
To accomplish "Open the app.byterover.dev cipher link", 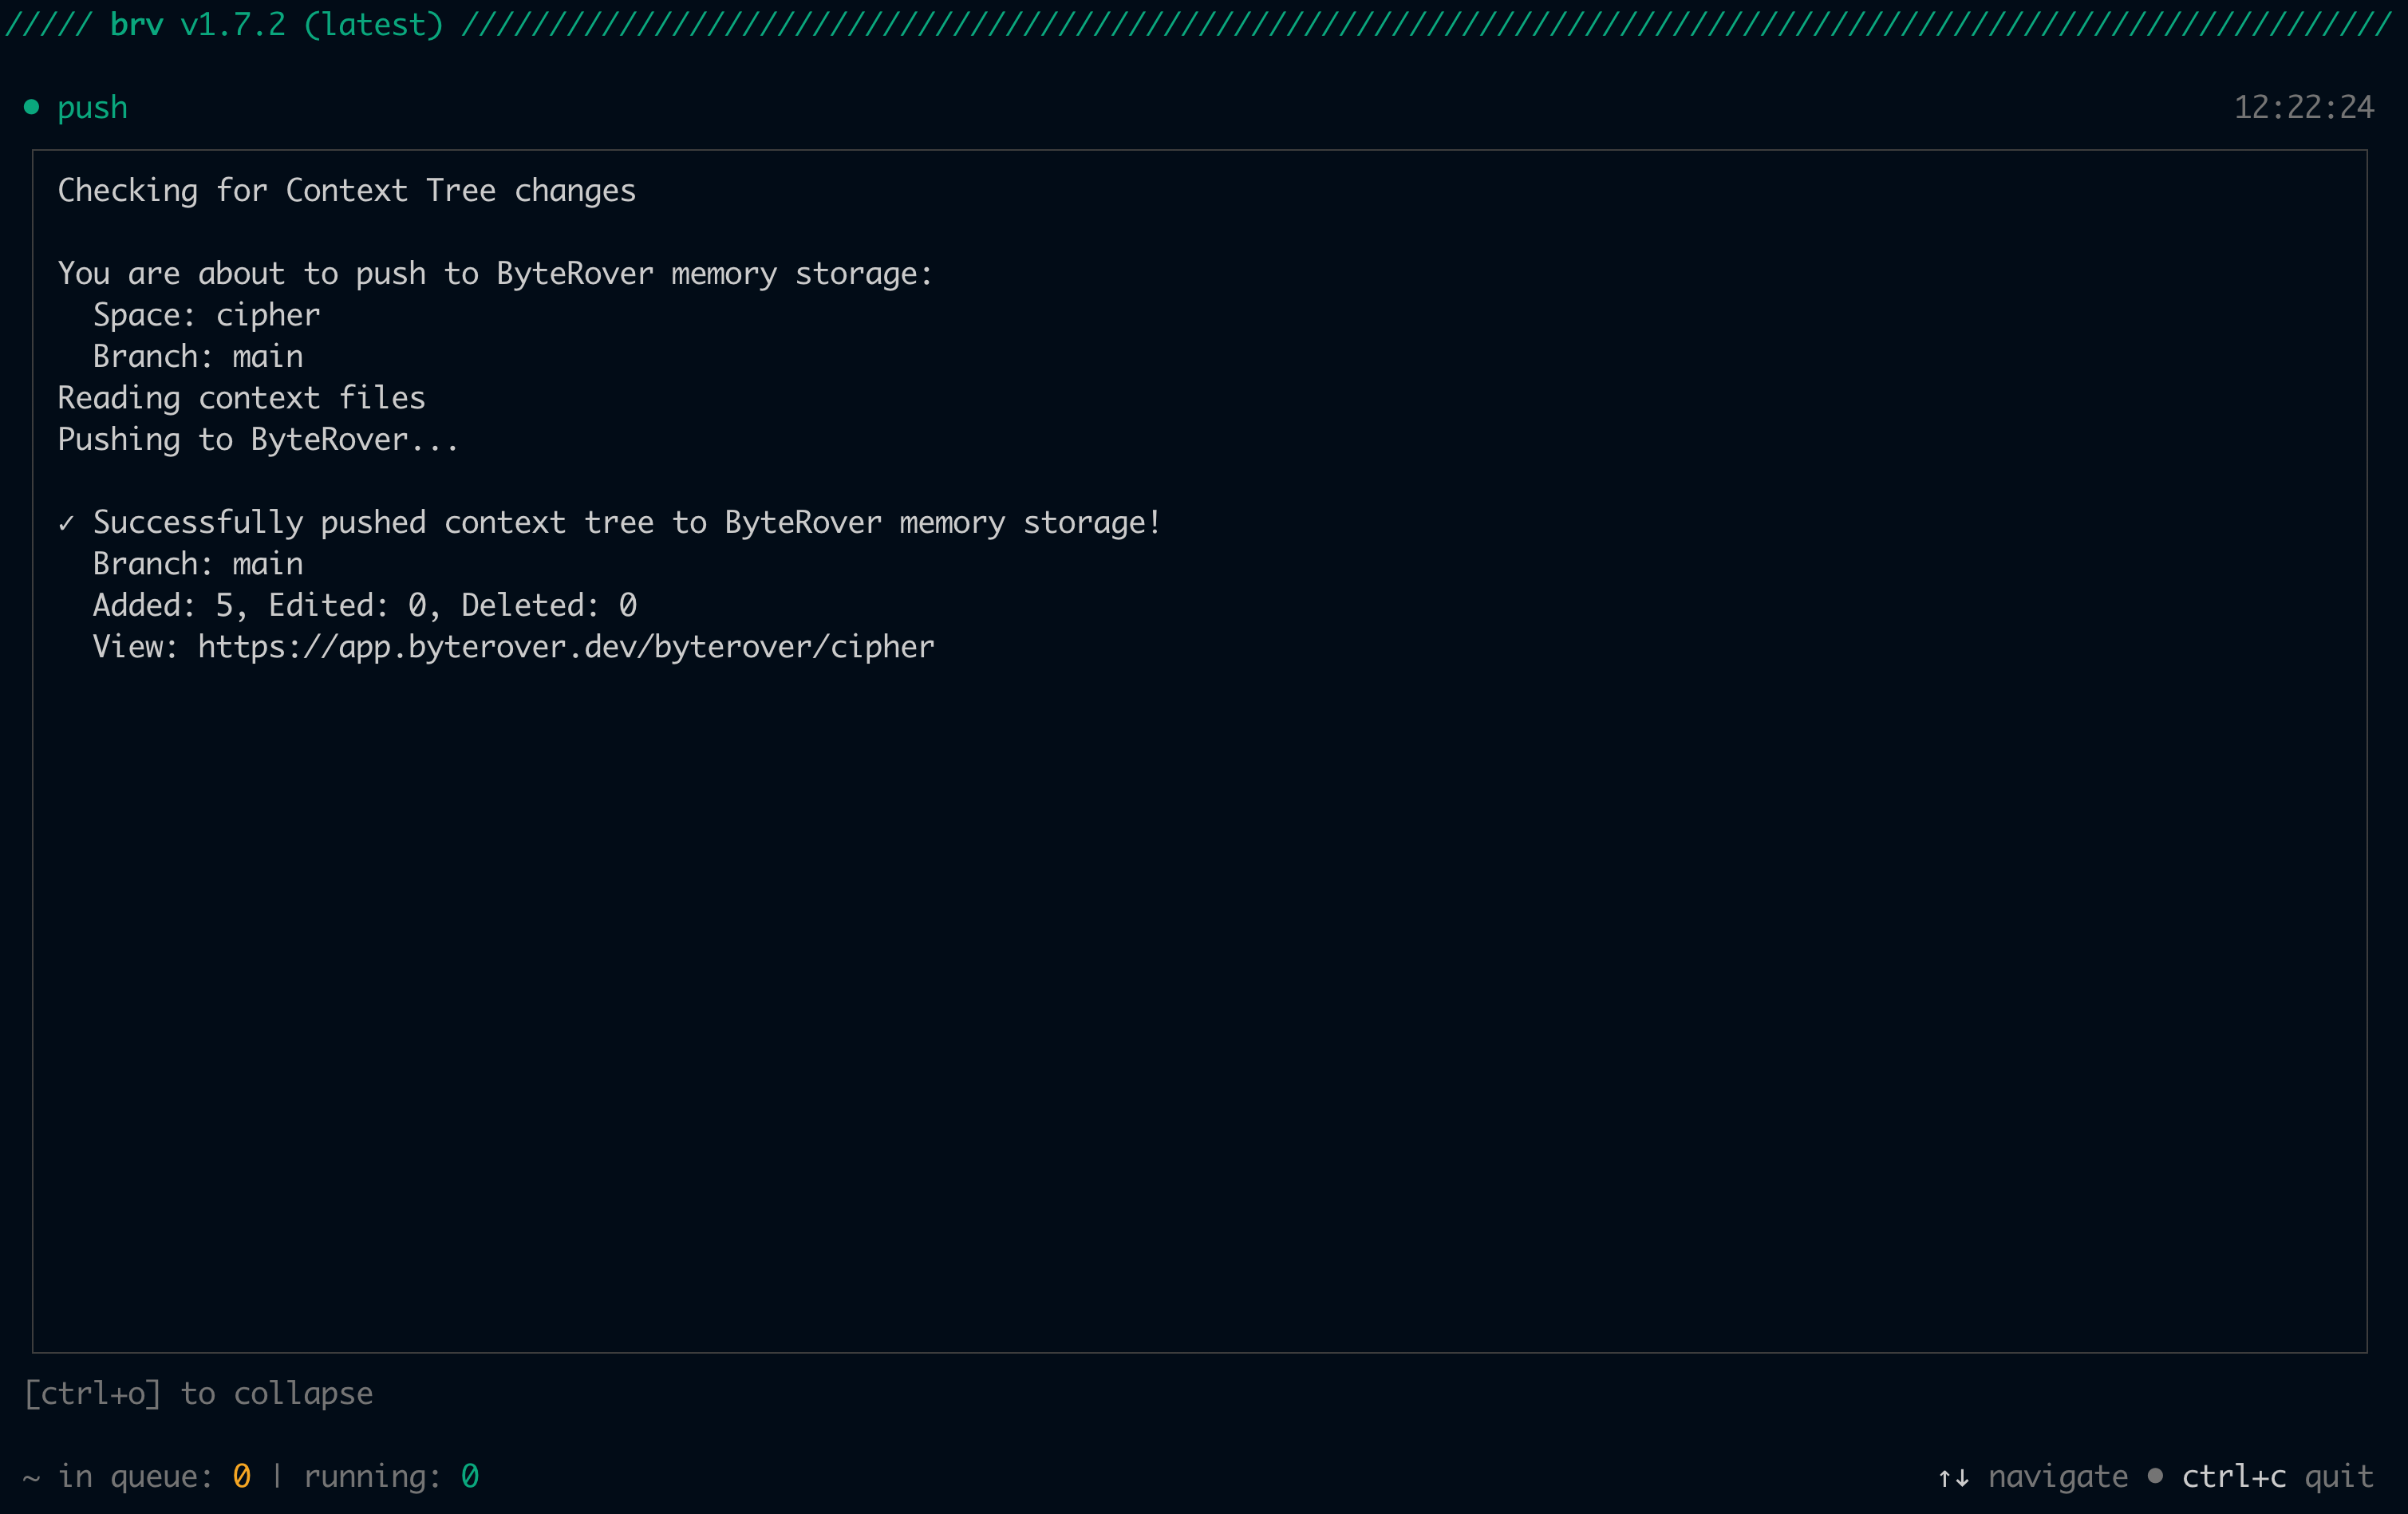I will tap(566, 647).
